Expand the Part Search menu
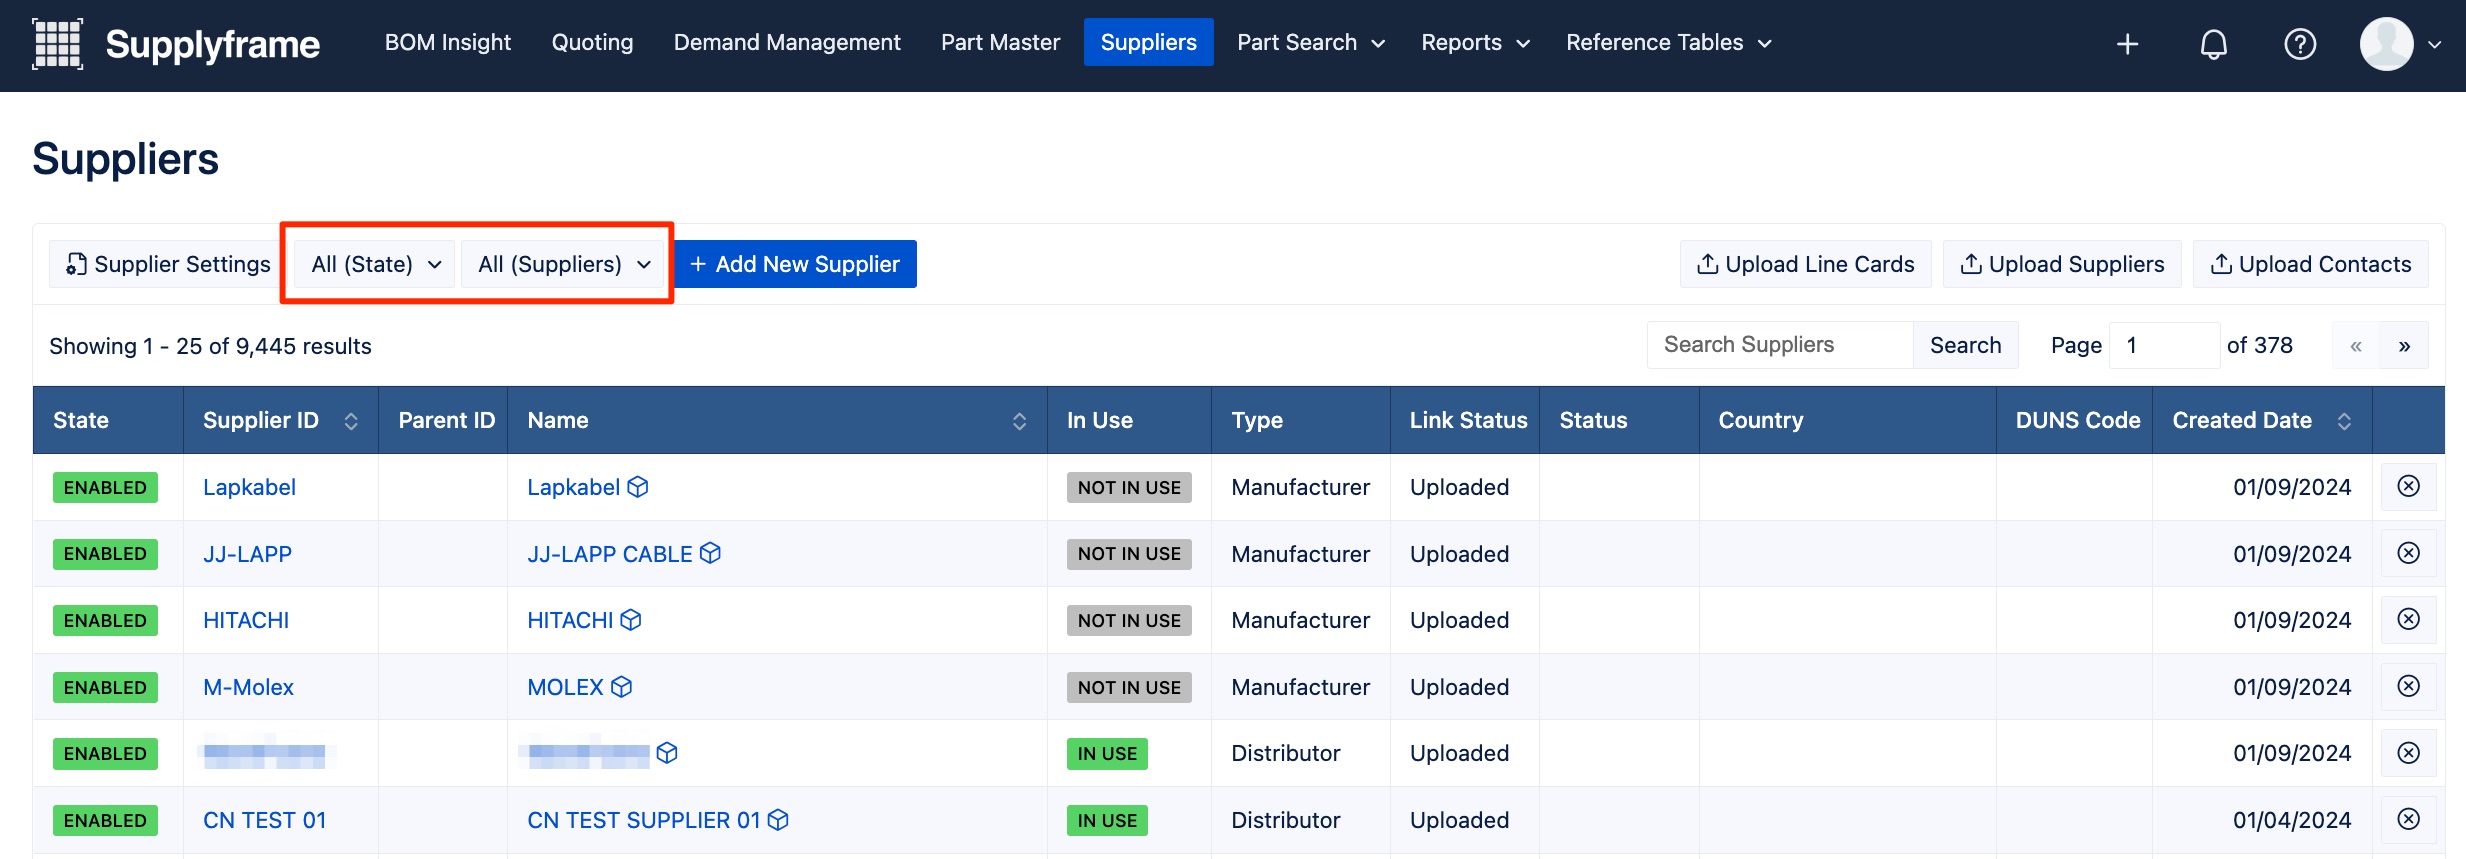The height and width of the screenshot is (859, 2466). [x=1310, y=42]
